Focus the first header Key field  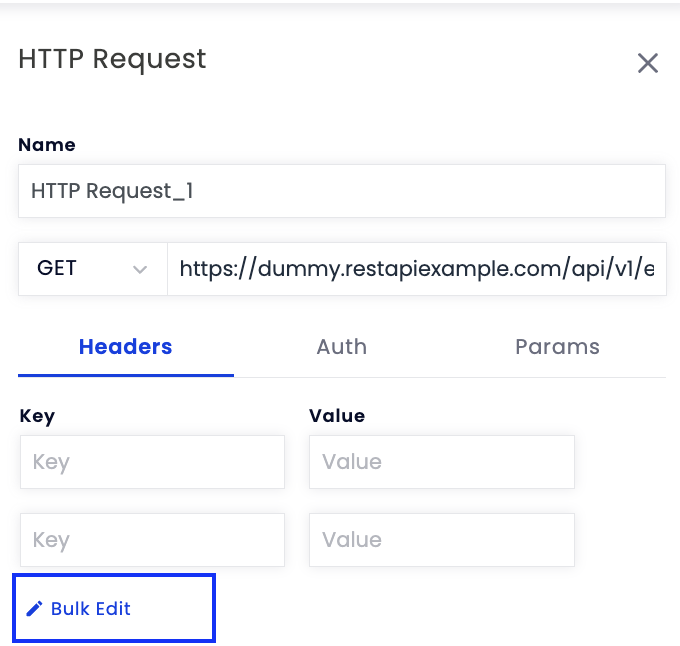click(152, 462)
